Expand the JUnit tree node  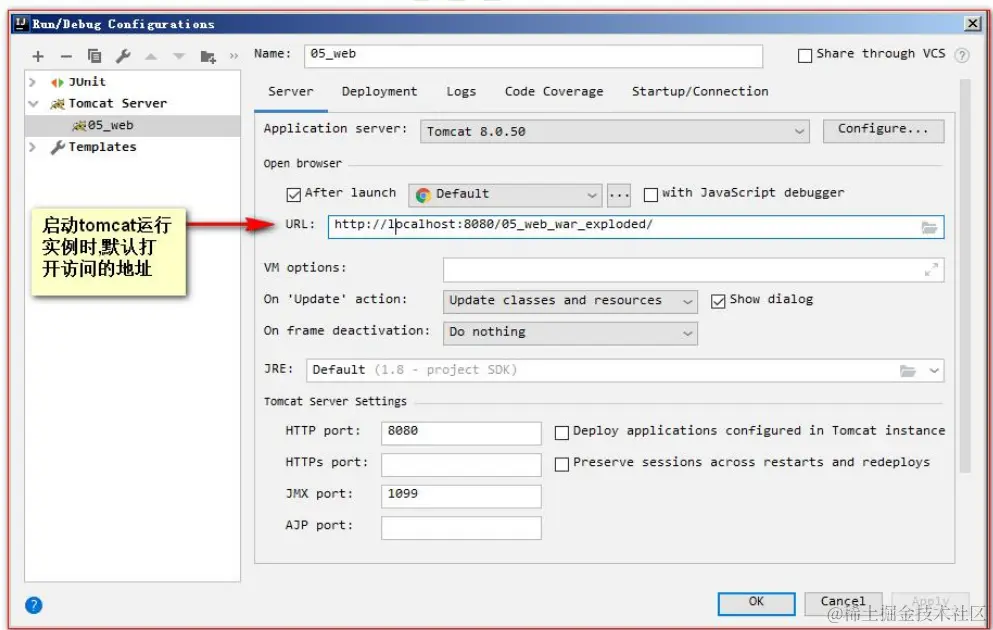pos(33,82)
